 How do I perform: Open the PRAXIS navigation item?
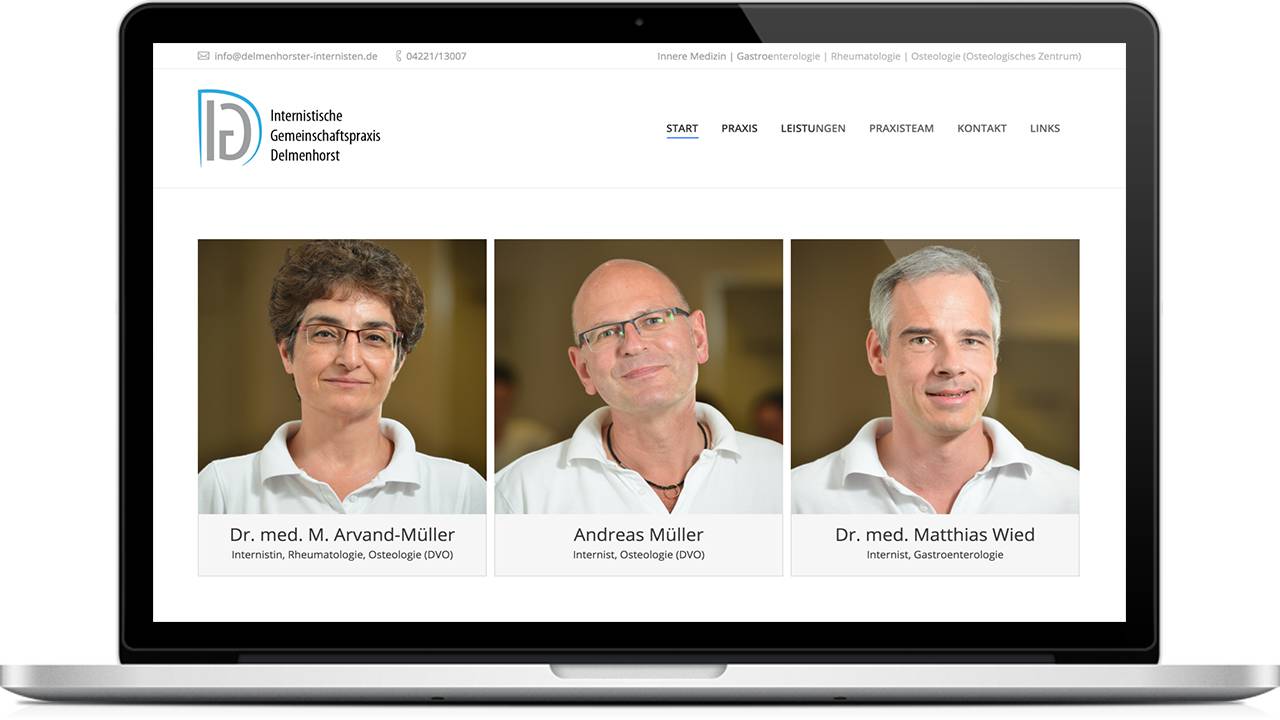pos(739,128)
